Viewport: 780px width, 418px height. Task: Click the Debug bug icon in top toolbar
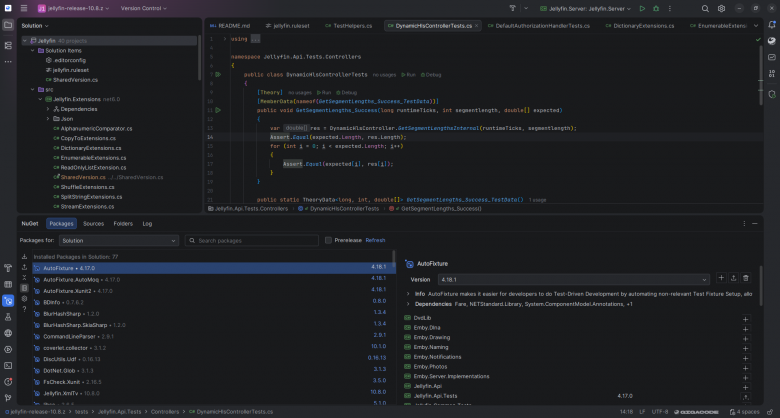click(x=656, y=8)
